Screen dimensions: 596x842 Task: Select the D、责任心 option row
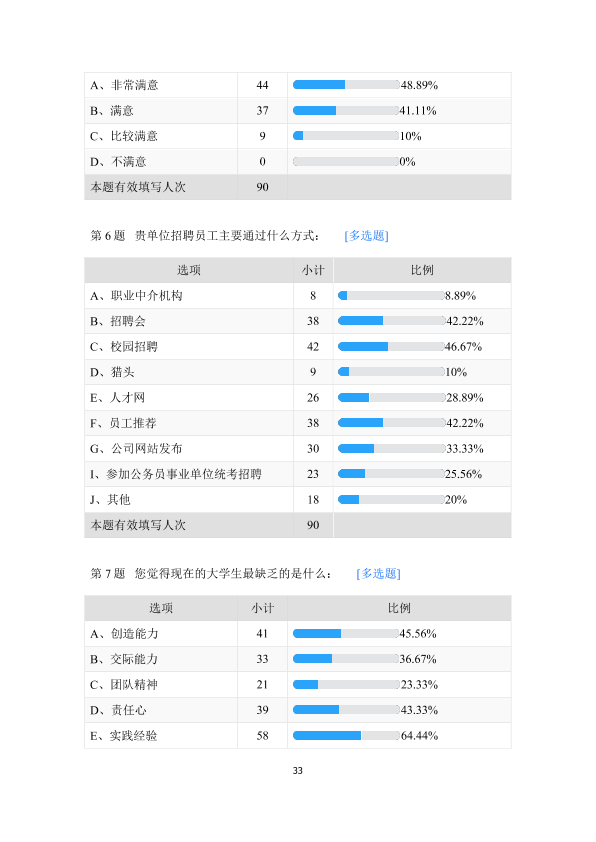click(297, 710)
